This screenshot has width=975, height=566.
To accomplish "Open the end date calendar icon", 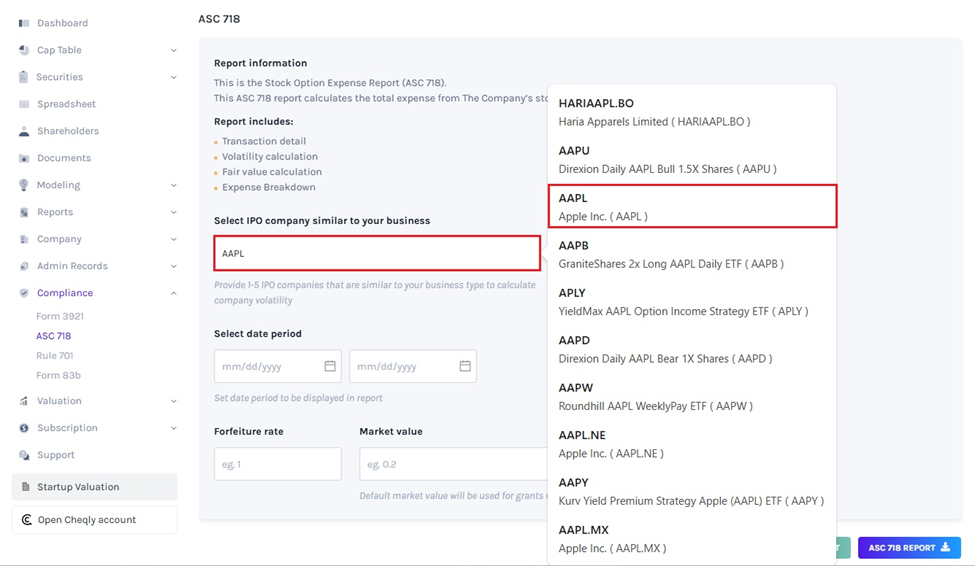I will pyautogui.click(x=465, y=366).
